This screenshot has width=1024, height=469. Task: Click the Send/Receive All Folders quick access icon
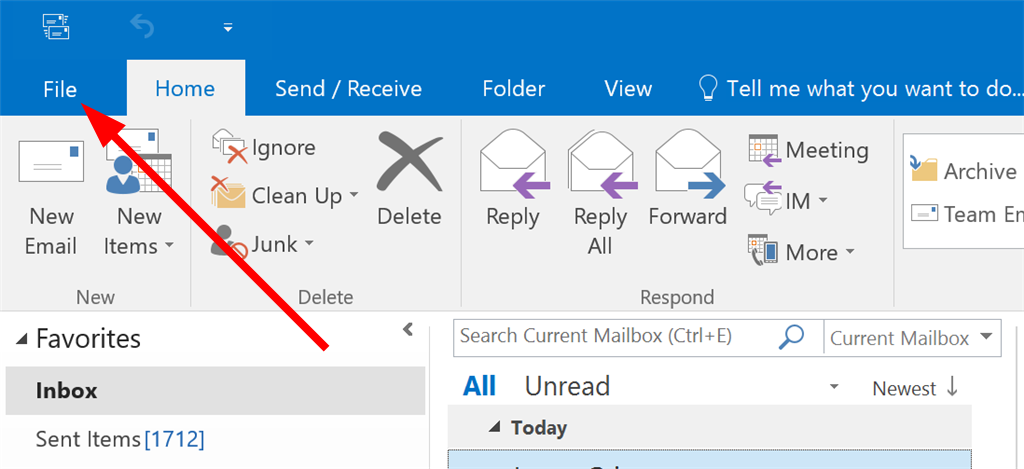56,27
